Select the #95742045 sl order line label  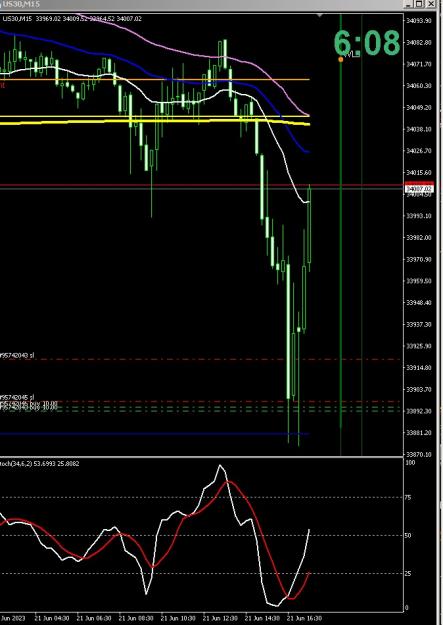(17, 397)
